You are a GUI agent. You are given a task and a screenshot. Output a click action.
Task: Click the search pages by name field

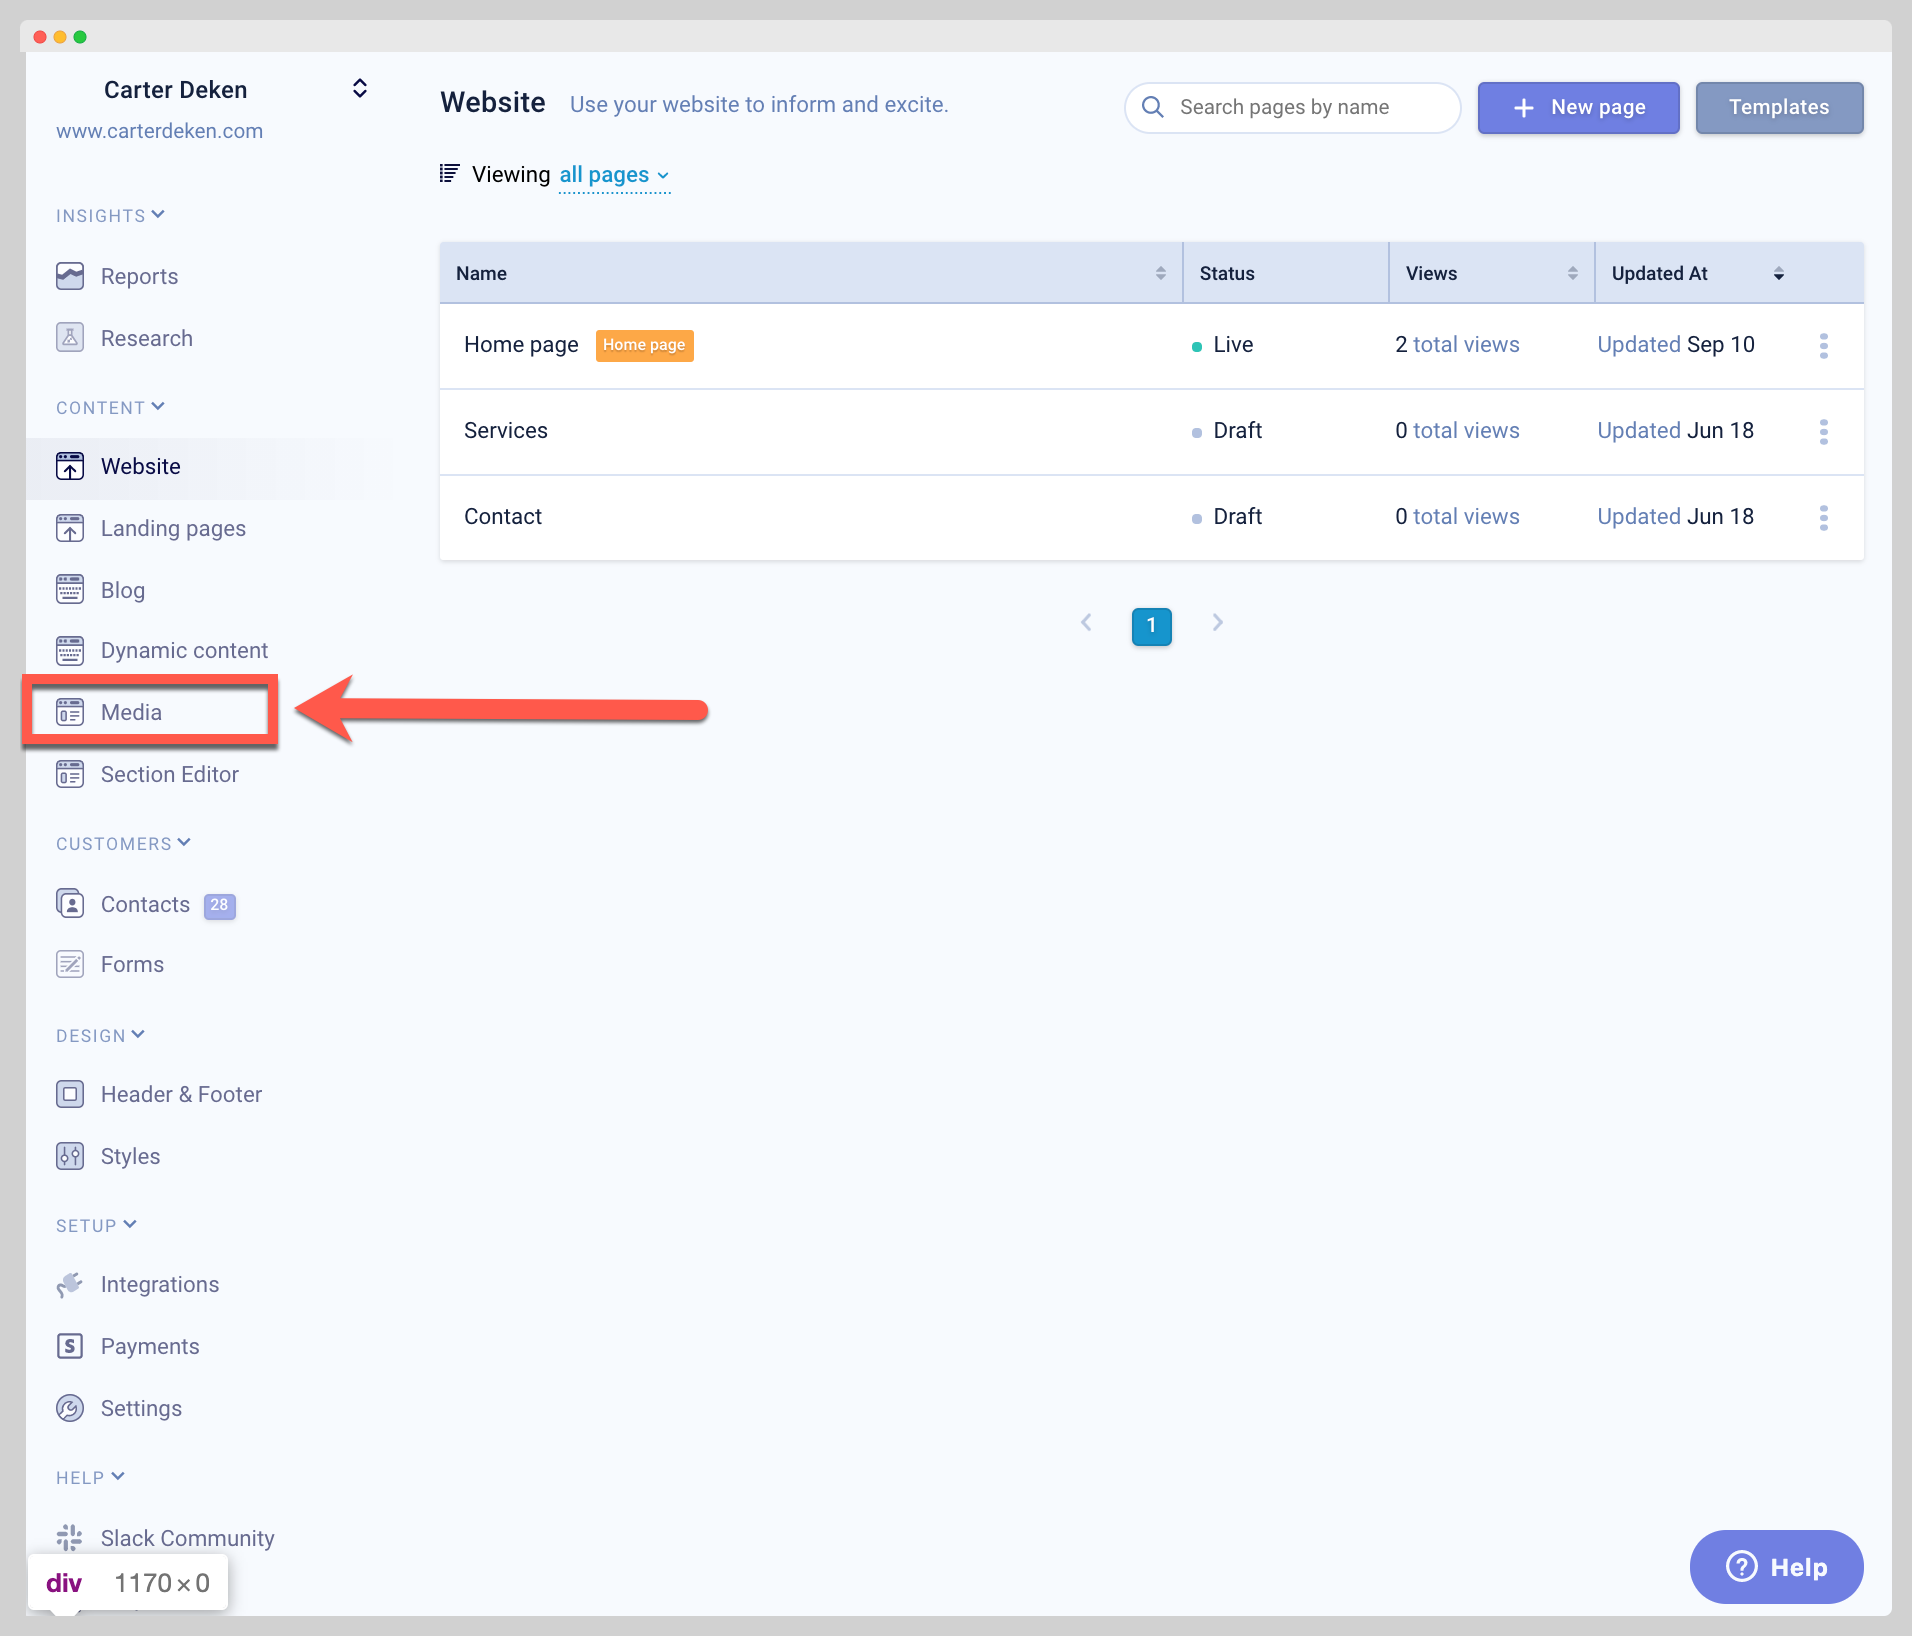tap(1290, 107)
